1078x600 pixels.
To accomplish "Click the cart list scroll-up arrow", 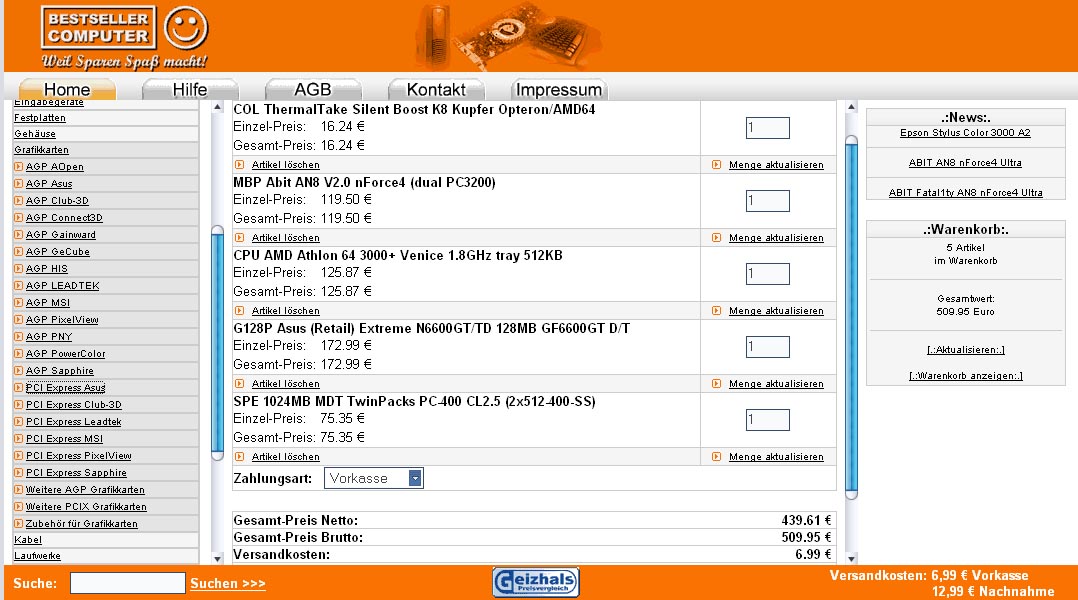I will tap(851, 107).
